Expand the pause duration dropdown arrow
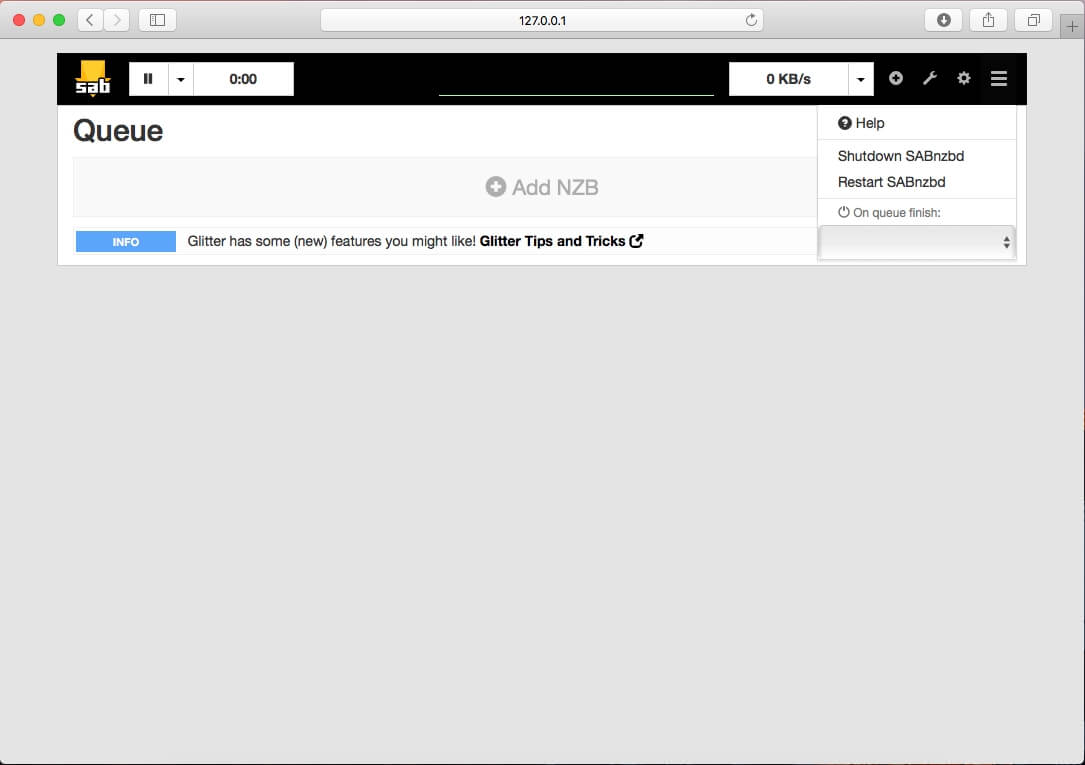Viewport: 1085px width, 765px height. coord(181,79)
